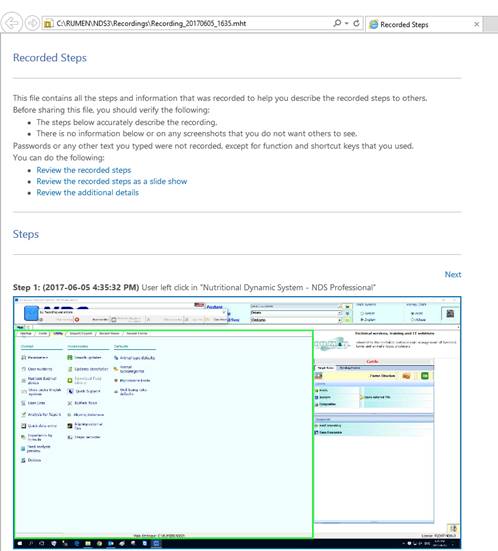The image size is (498, 551).
Task: Open 'Review the recorded steps as a slide show'
Action: point(112,181)
